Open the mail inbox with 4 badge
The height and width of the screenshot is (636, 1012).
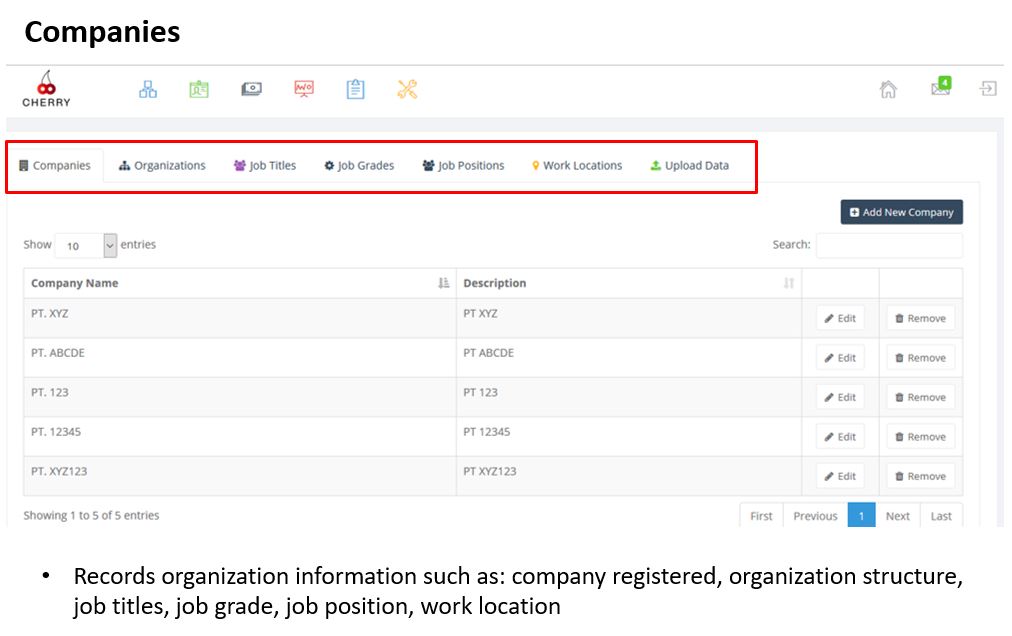940,87
